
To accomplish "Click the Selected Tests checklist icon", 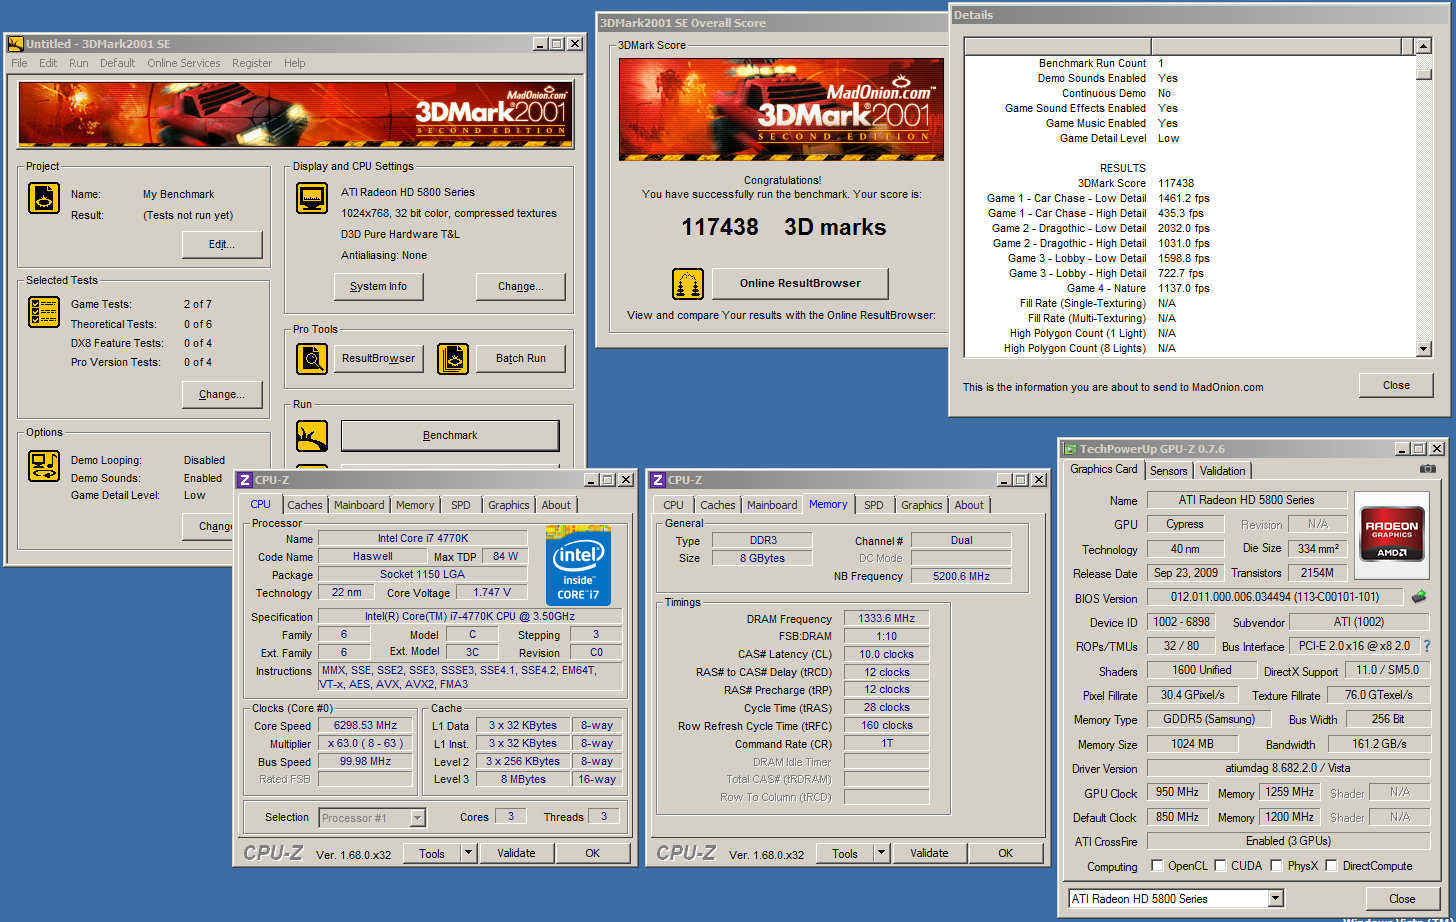I will 44,312.
